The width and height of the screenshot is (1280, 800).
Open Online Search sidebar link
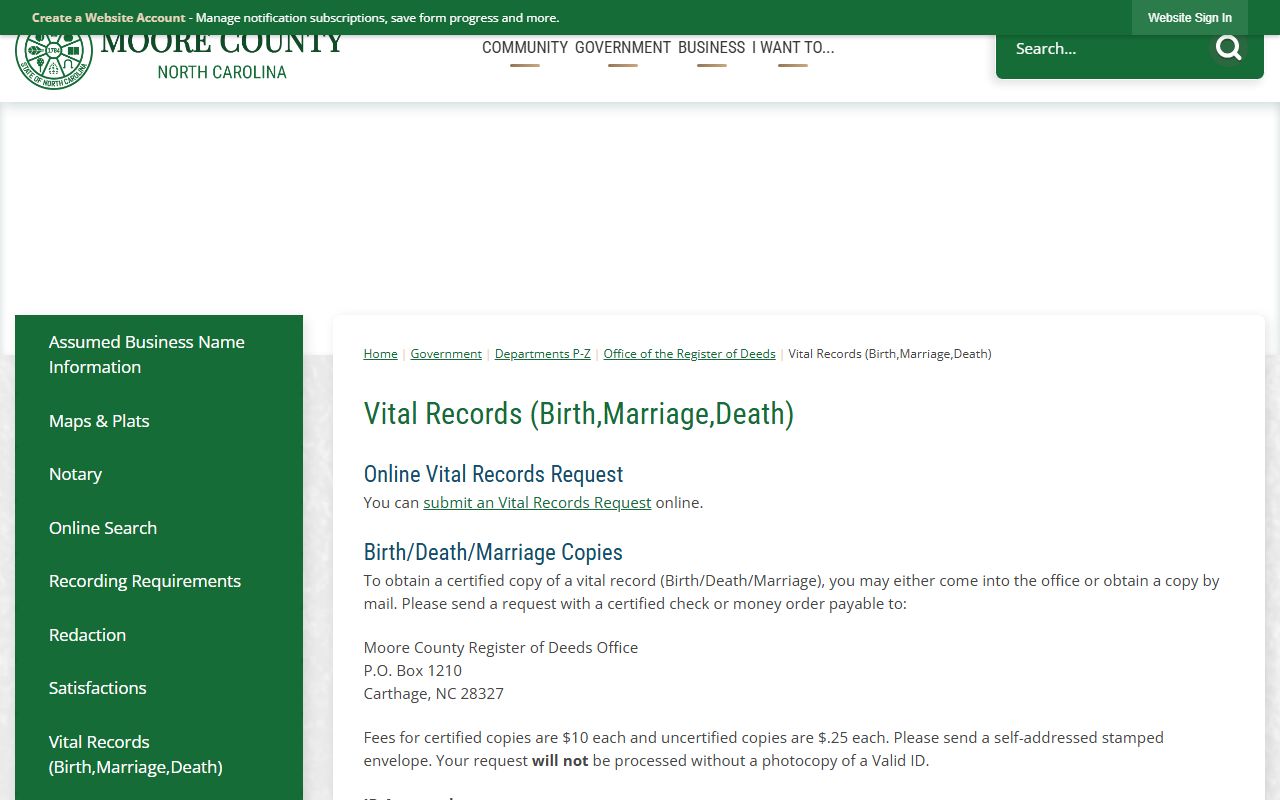click(x=159, y=528)
